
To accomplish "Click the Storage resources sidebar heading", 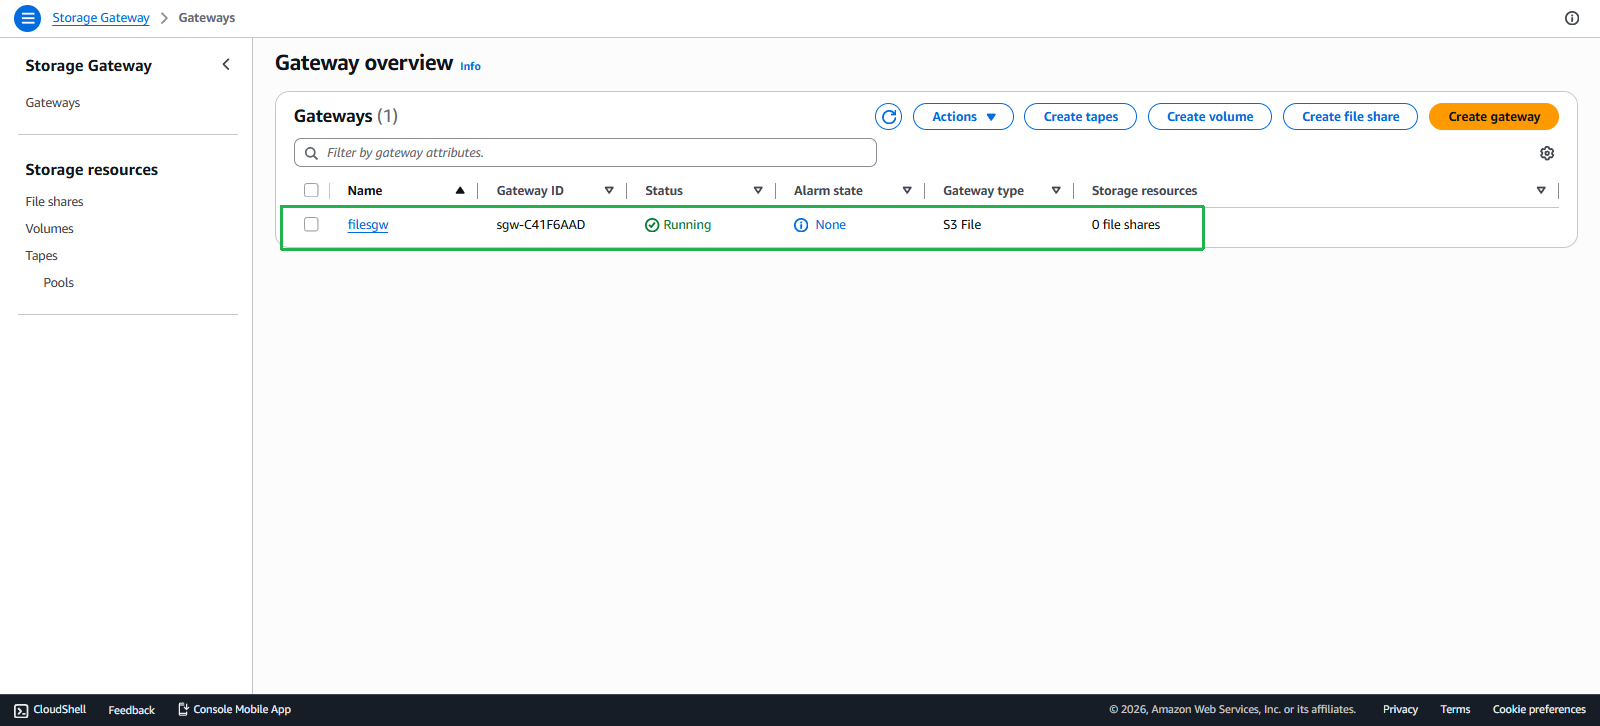I will click(92, 170).
